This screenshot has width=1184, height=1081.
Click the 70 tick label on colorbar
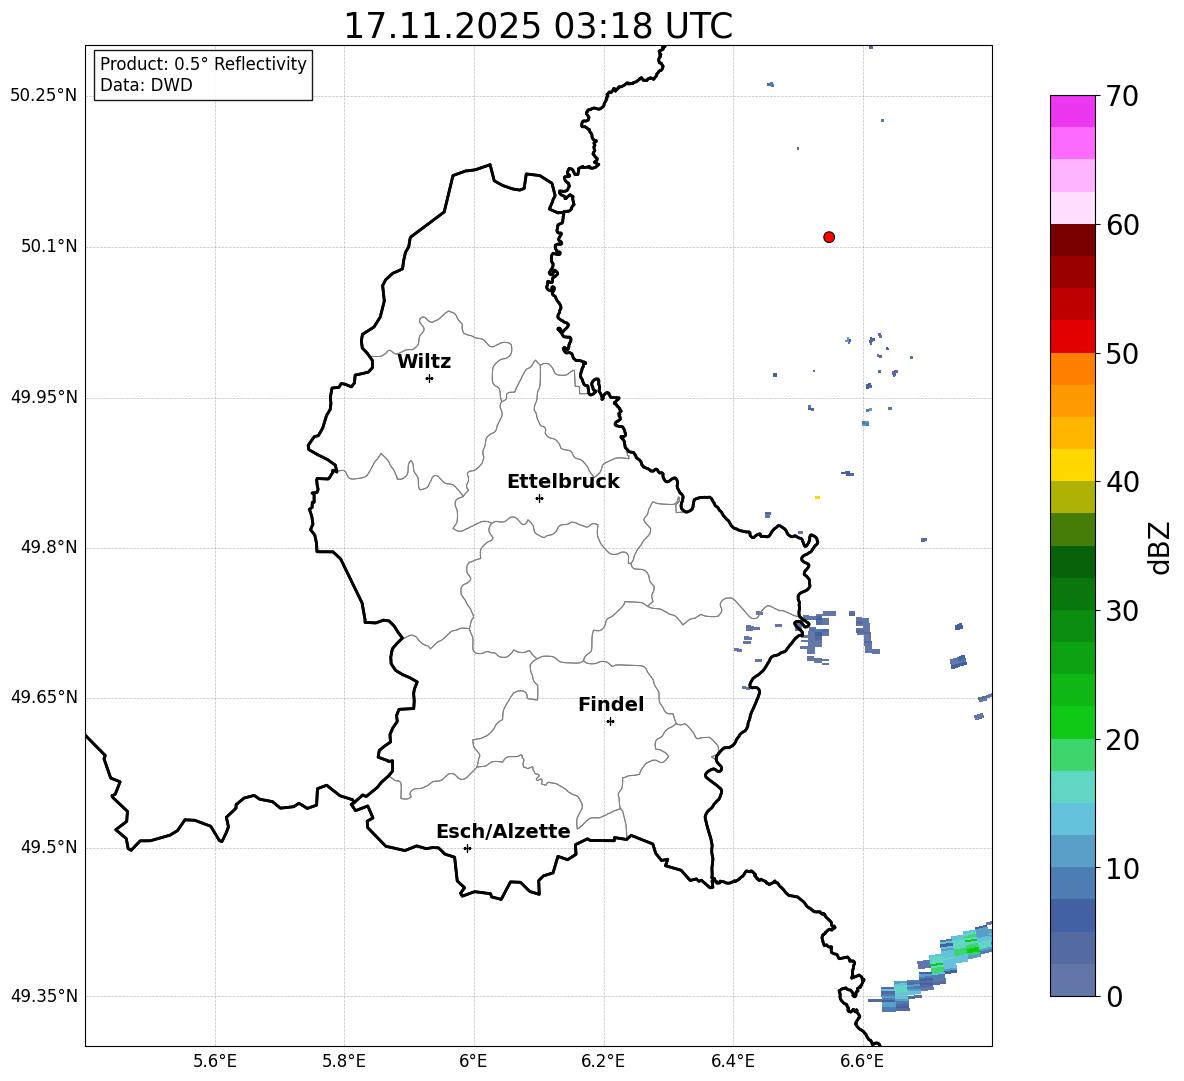tap(1122, 96)
